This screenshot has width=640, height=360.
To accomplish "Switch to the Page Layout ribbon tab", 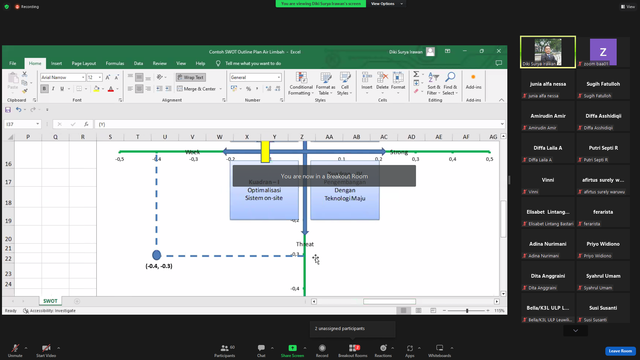I will tap(84, 63).
